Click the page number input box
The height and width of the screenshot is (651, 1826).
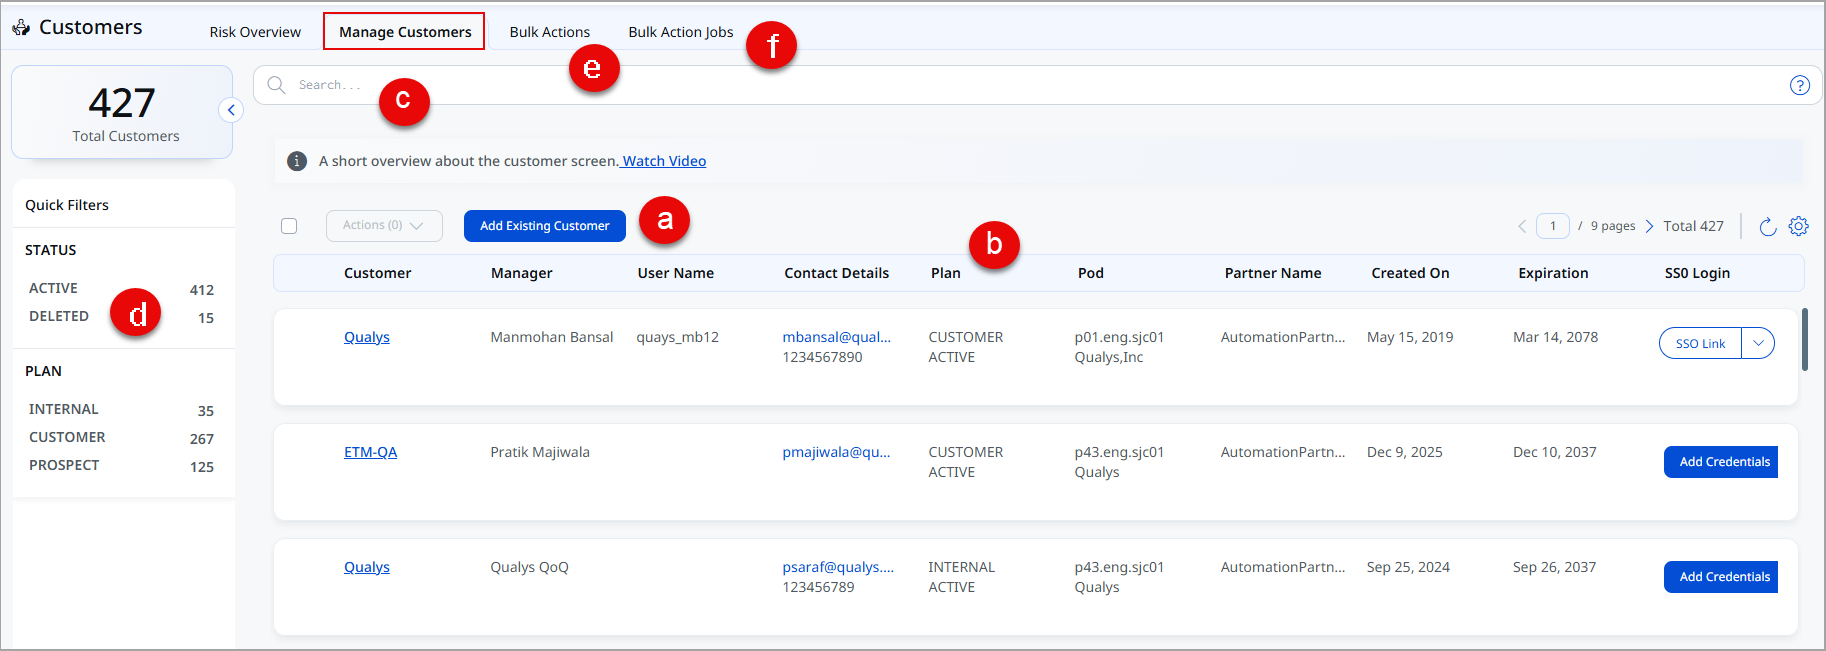click(x=1553, y=226)
